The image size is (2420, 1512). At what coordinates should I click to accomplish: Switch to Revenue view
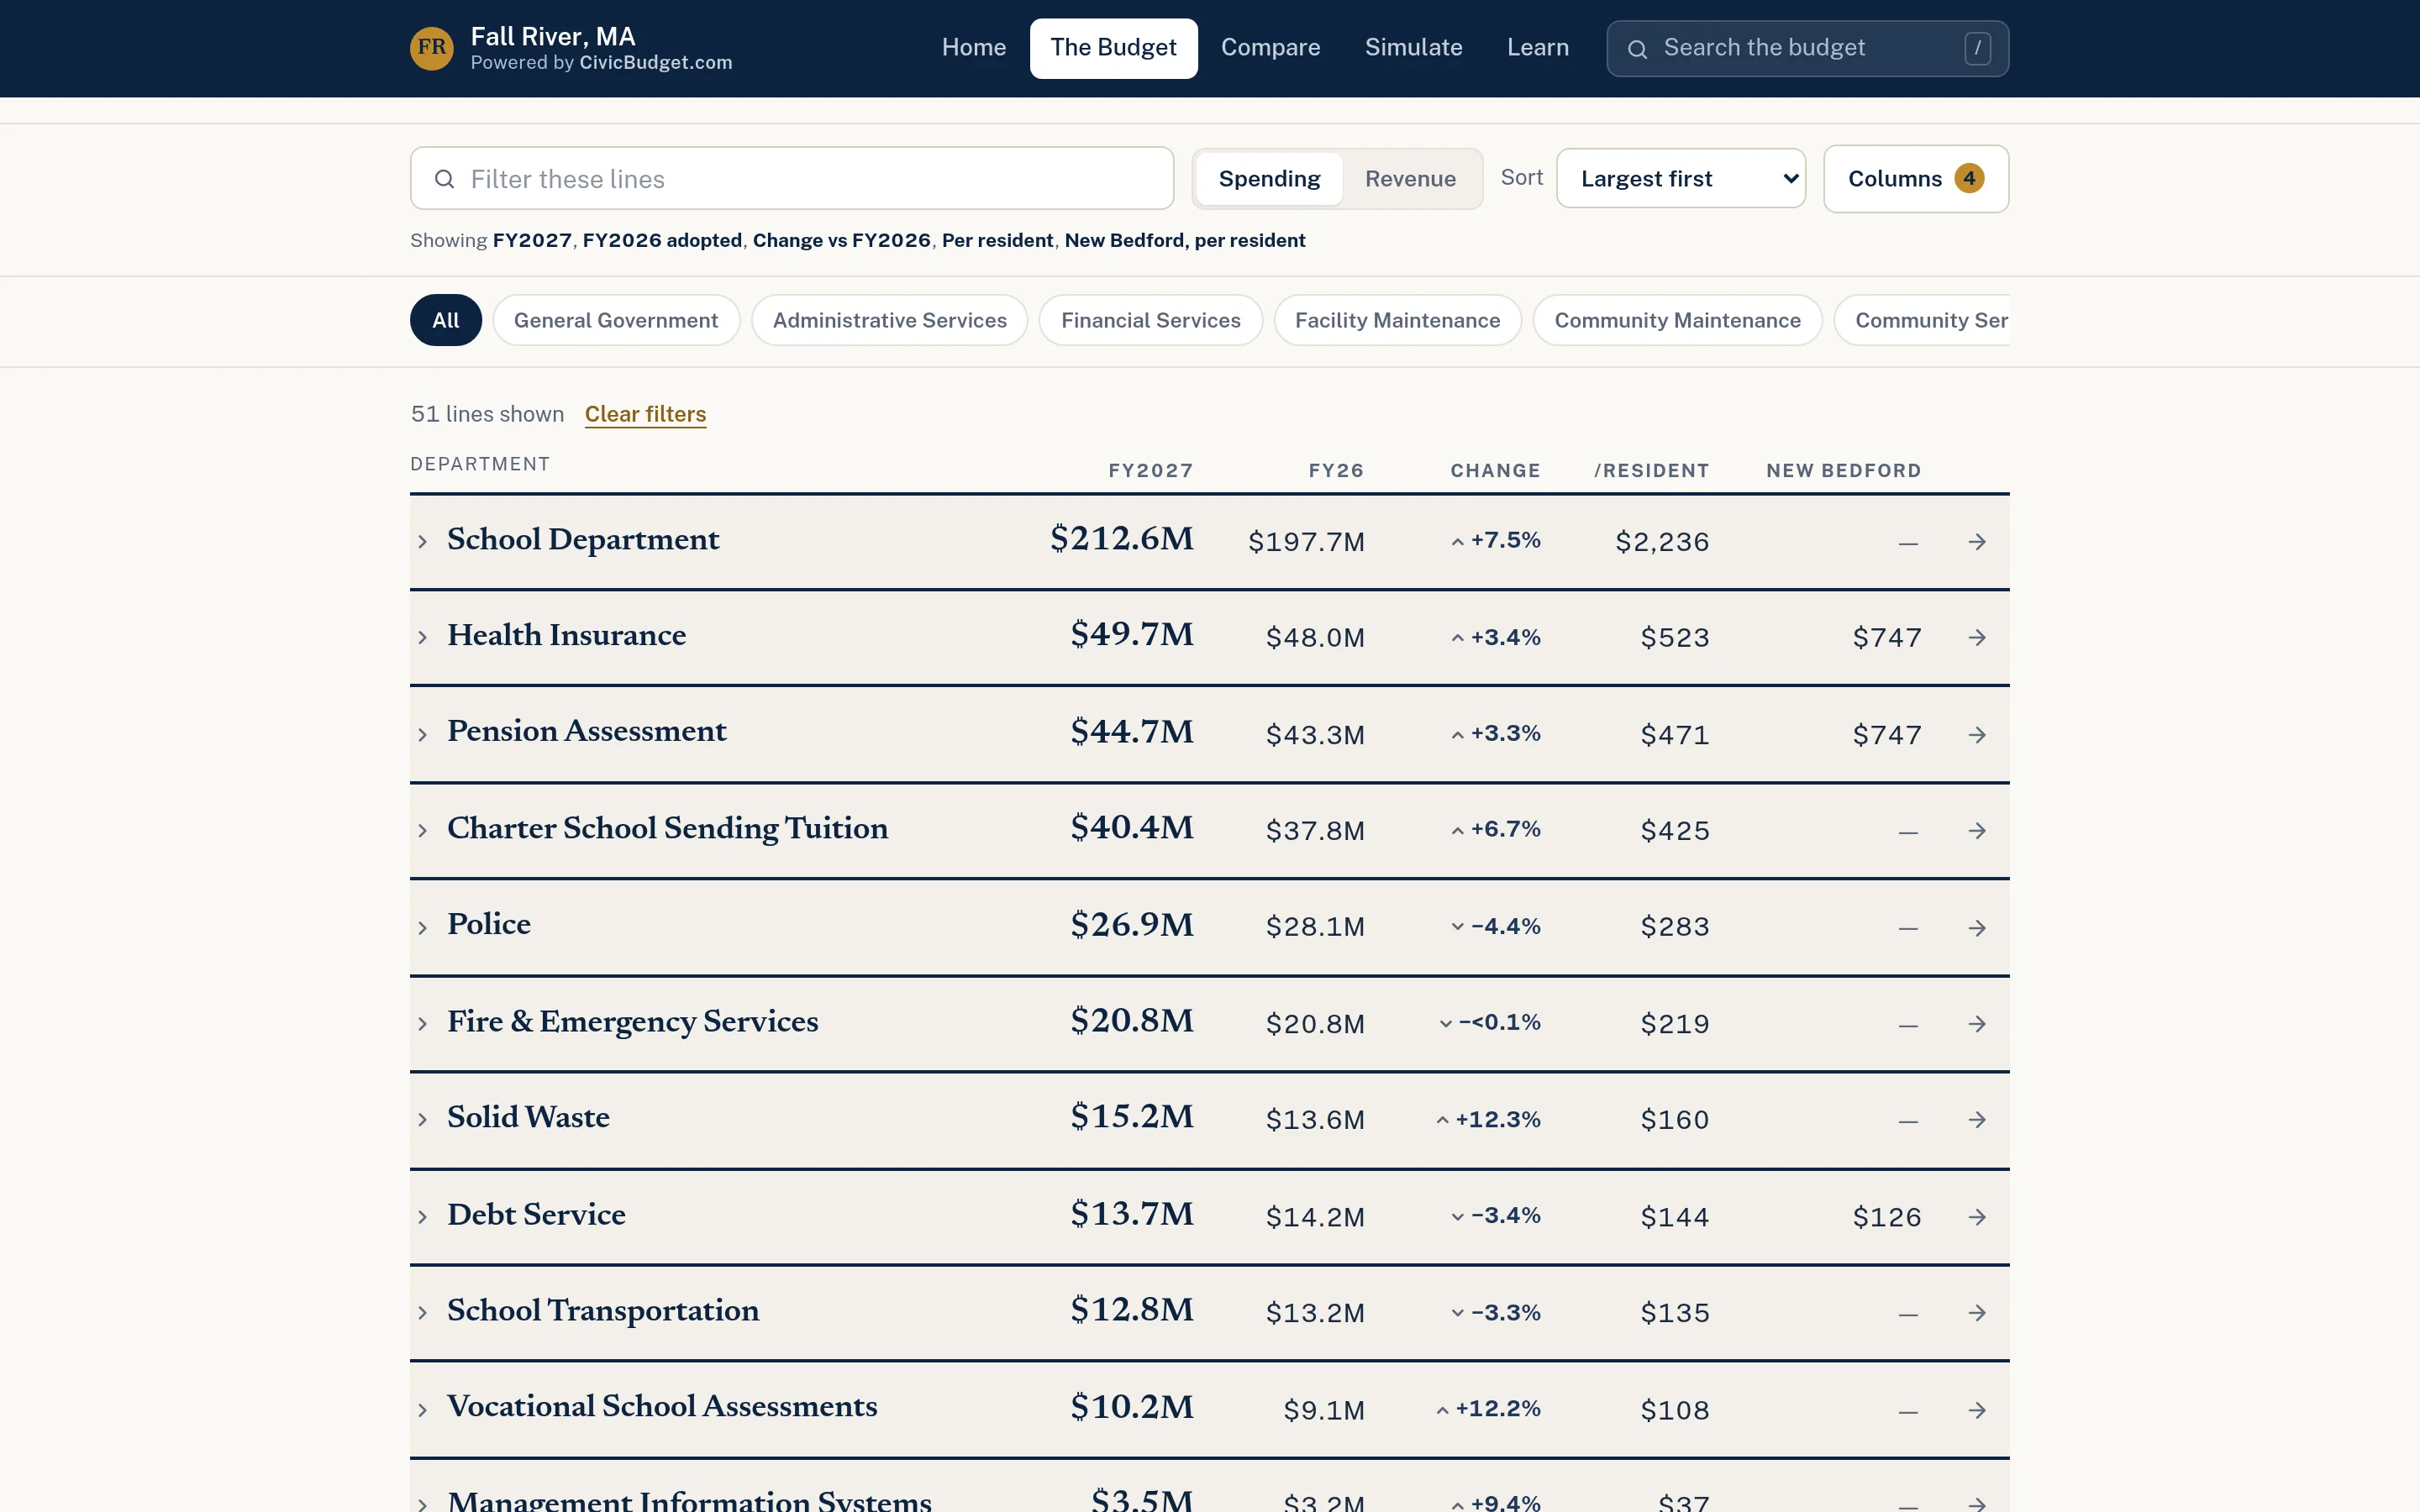[x=1410, y=179]
